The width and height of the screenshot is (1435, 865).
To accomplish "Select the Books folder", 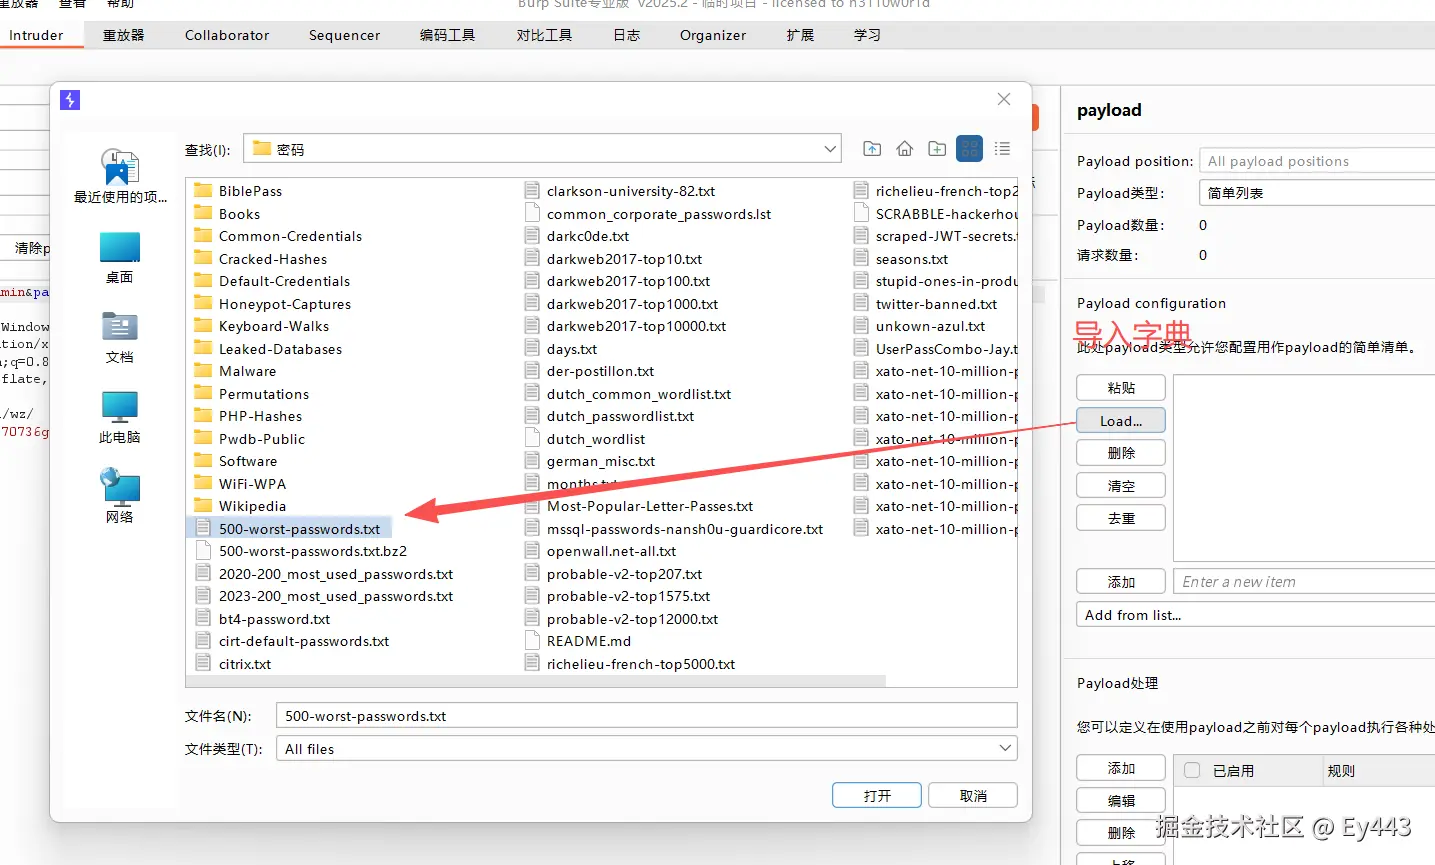I will click(227, 214).
